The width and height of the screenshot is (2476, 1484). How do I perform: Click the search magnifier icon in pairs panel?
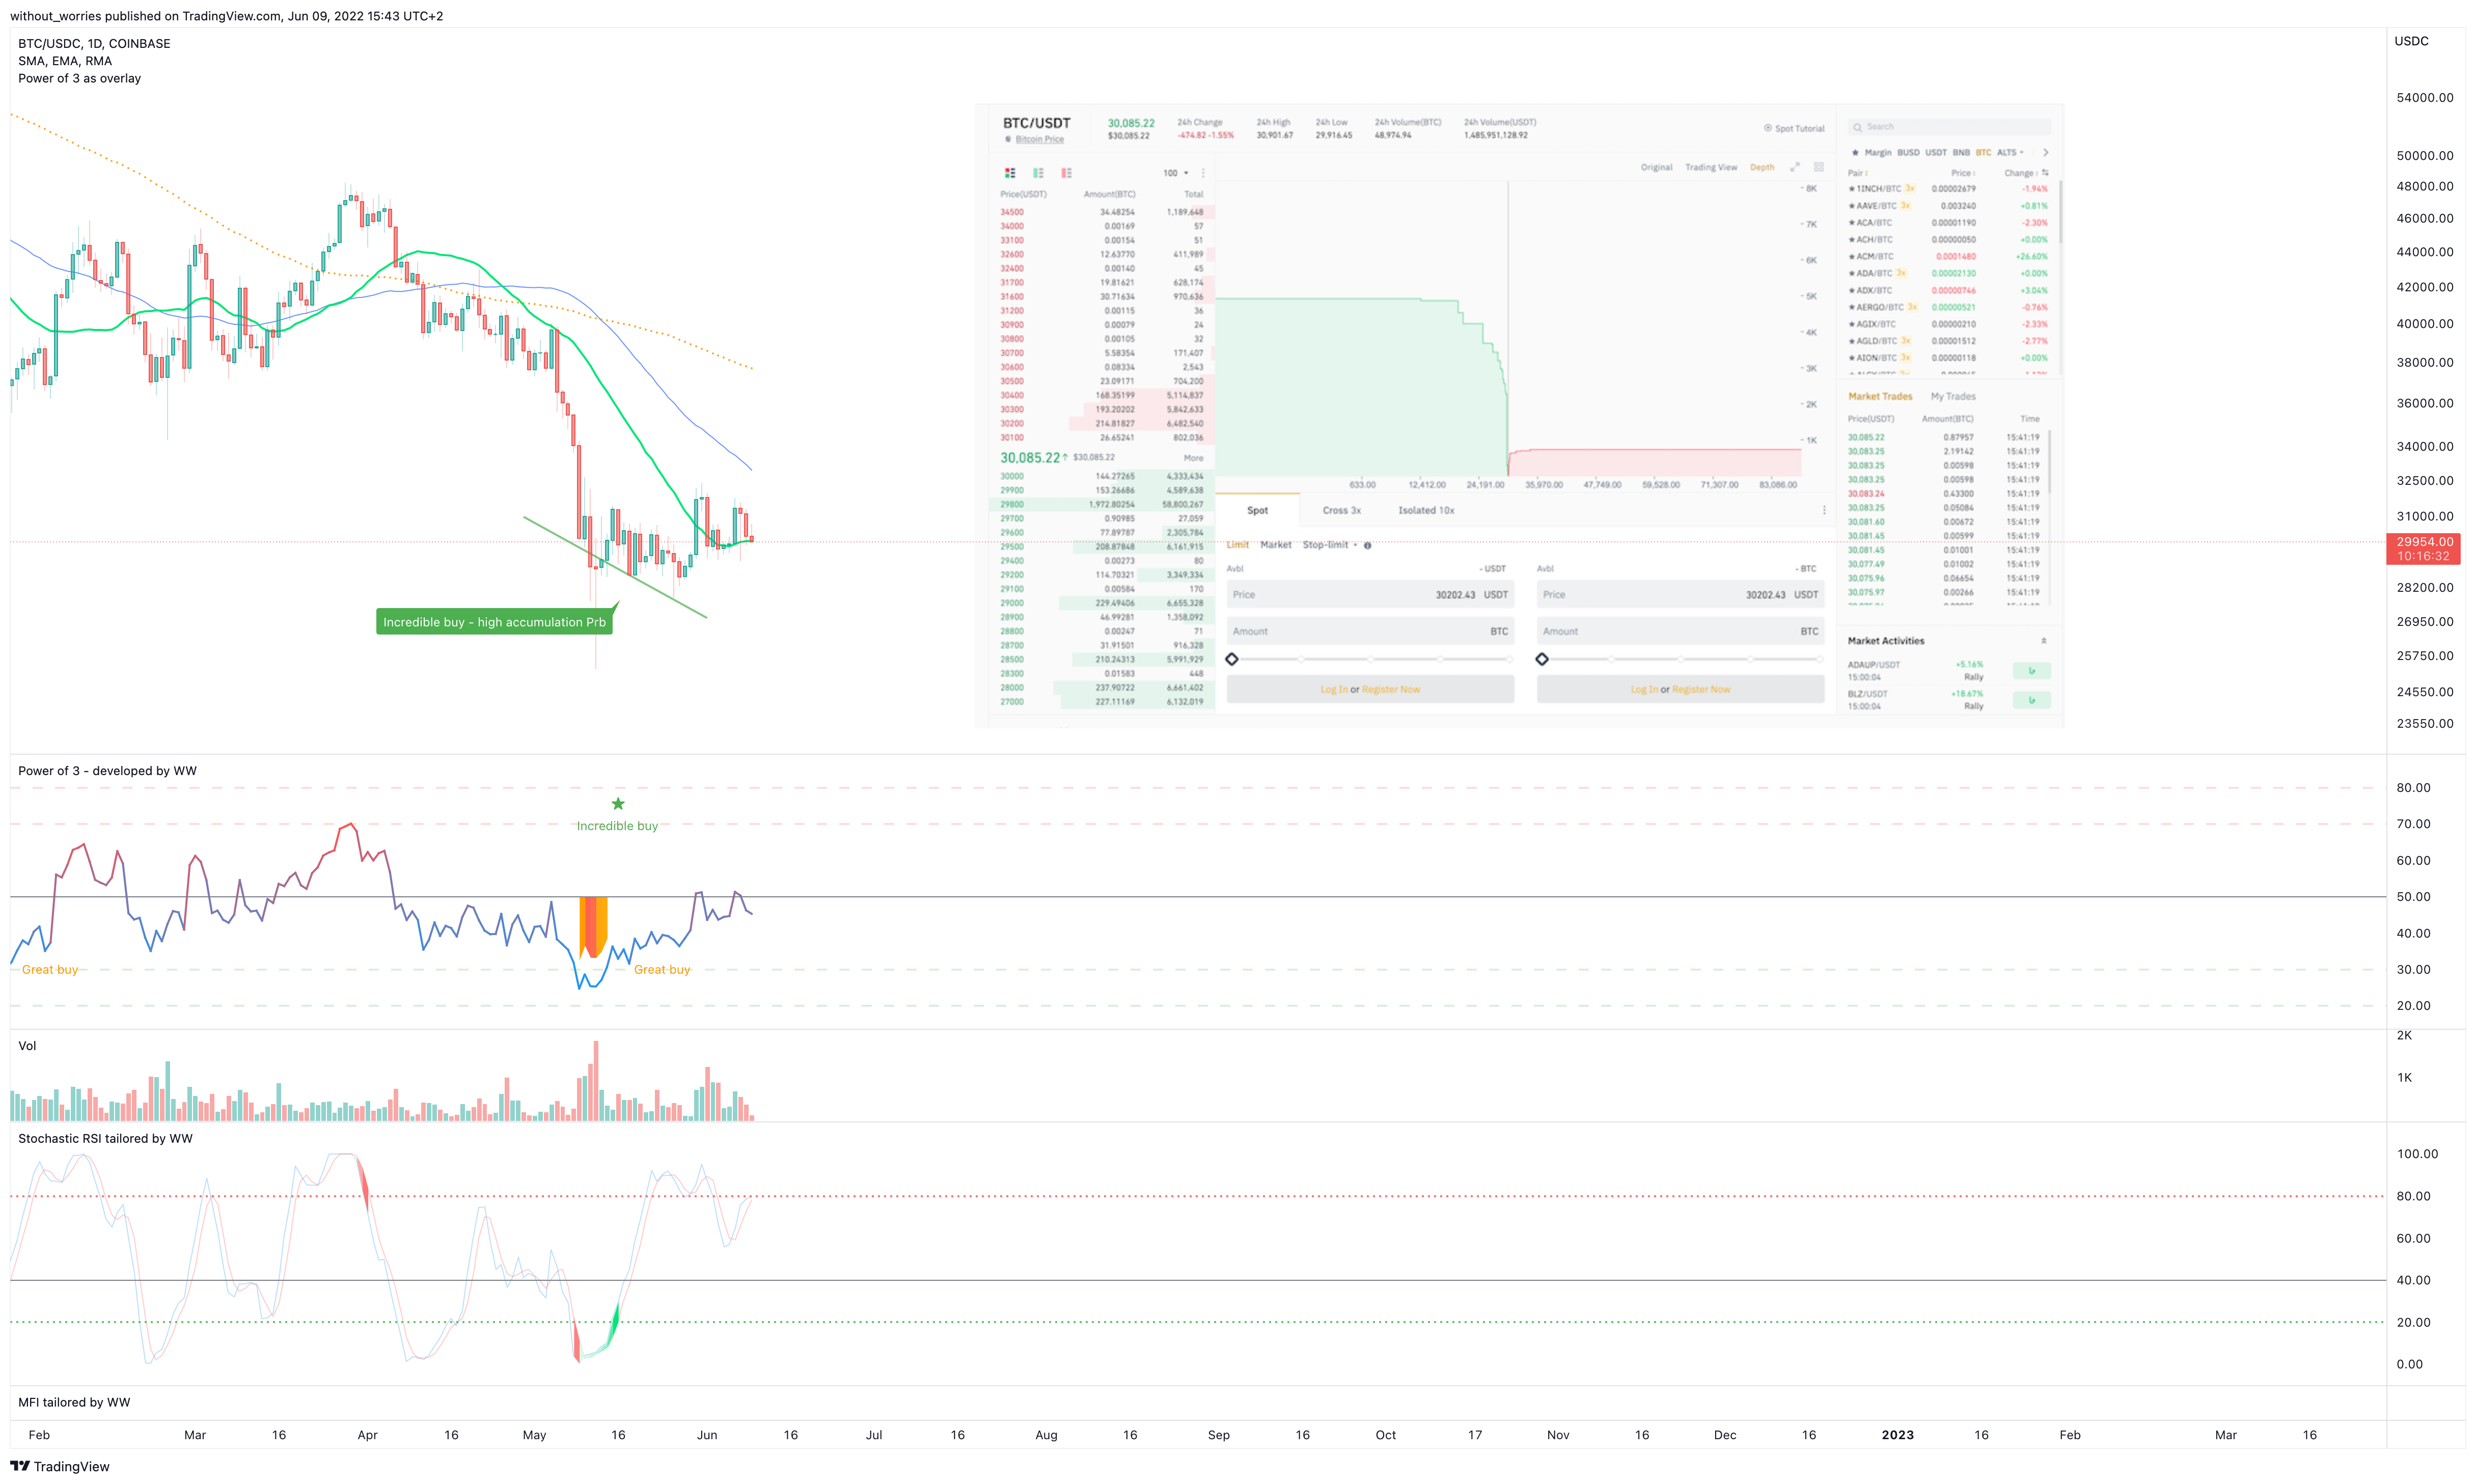click(x=1857, y=127)
